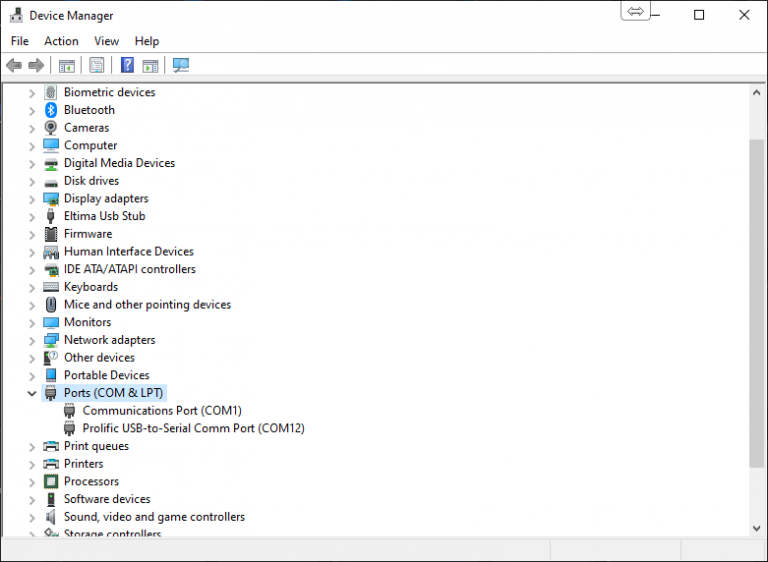Select the Monitors category icon
Screen dimensions: 768x562
click(x=51, y=322)
